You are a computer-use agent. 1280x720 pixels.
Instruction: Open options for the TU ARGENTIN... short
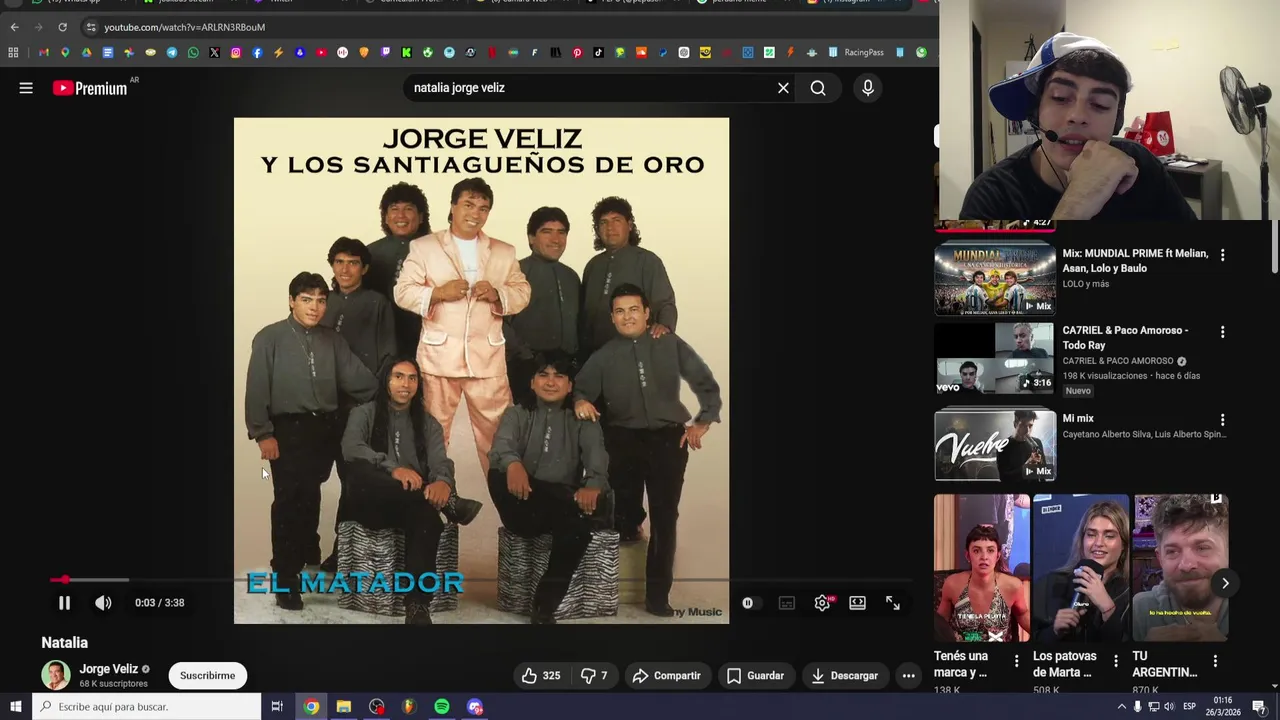point(1215,661)
